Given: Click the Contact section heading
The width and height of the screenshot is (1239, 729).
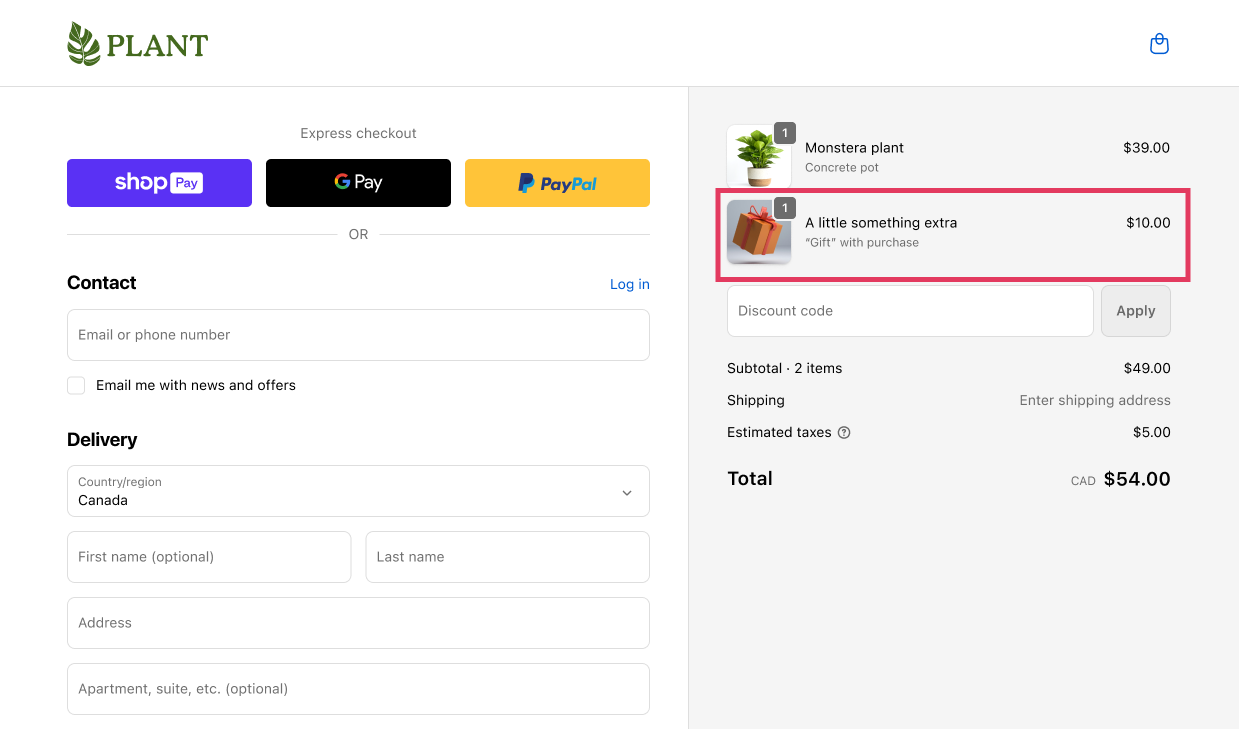Looking at the screenshot, I should coord(102,283).
